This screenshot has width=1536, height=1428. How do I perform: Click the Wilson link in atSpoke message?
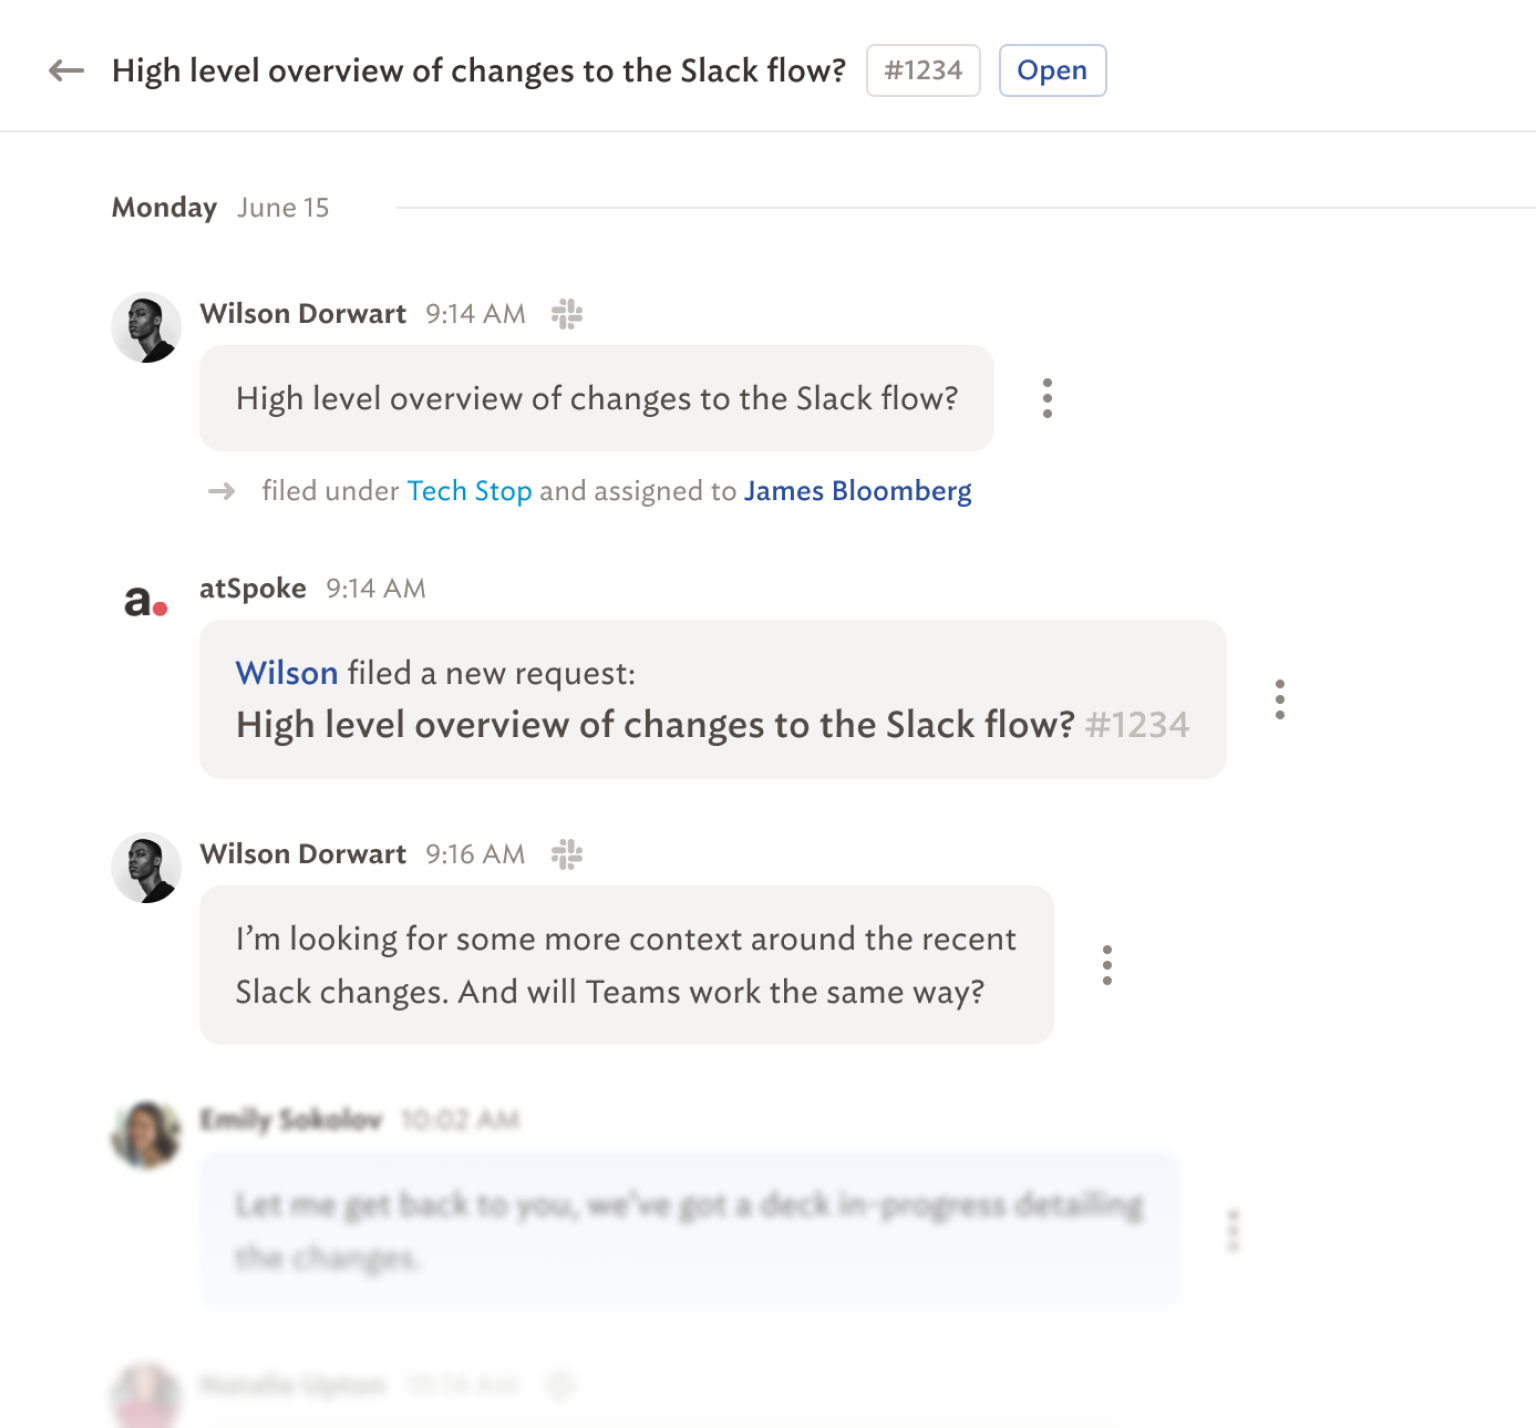[x=287, y=673]
